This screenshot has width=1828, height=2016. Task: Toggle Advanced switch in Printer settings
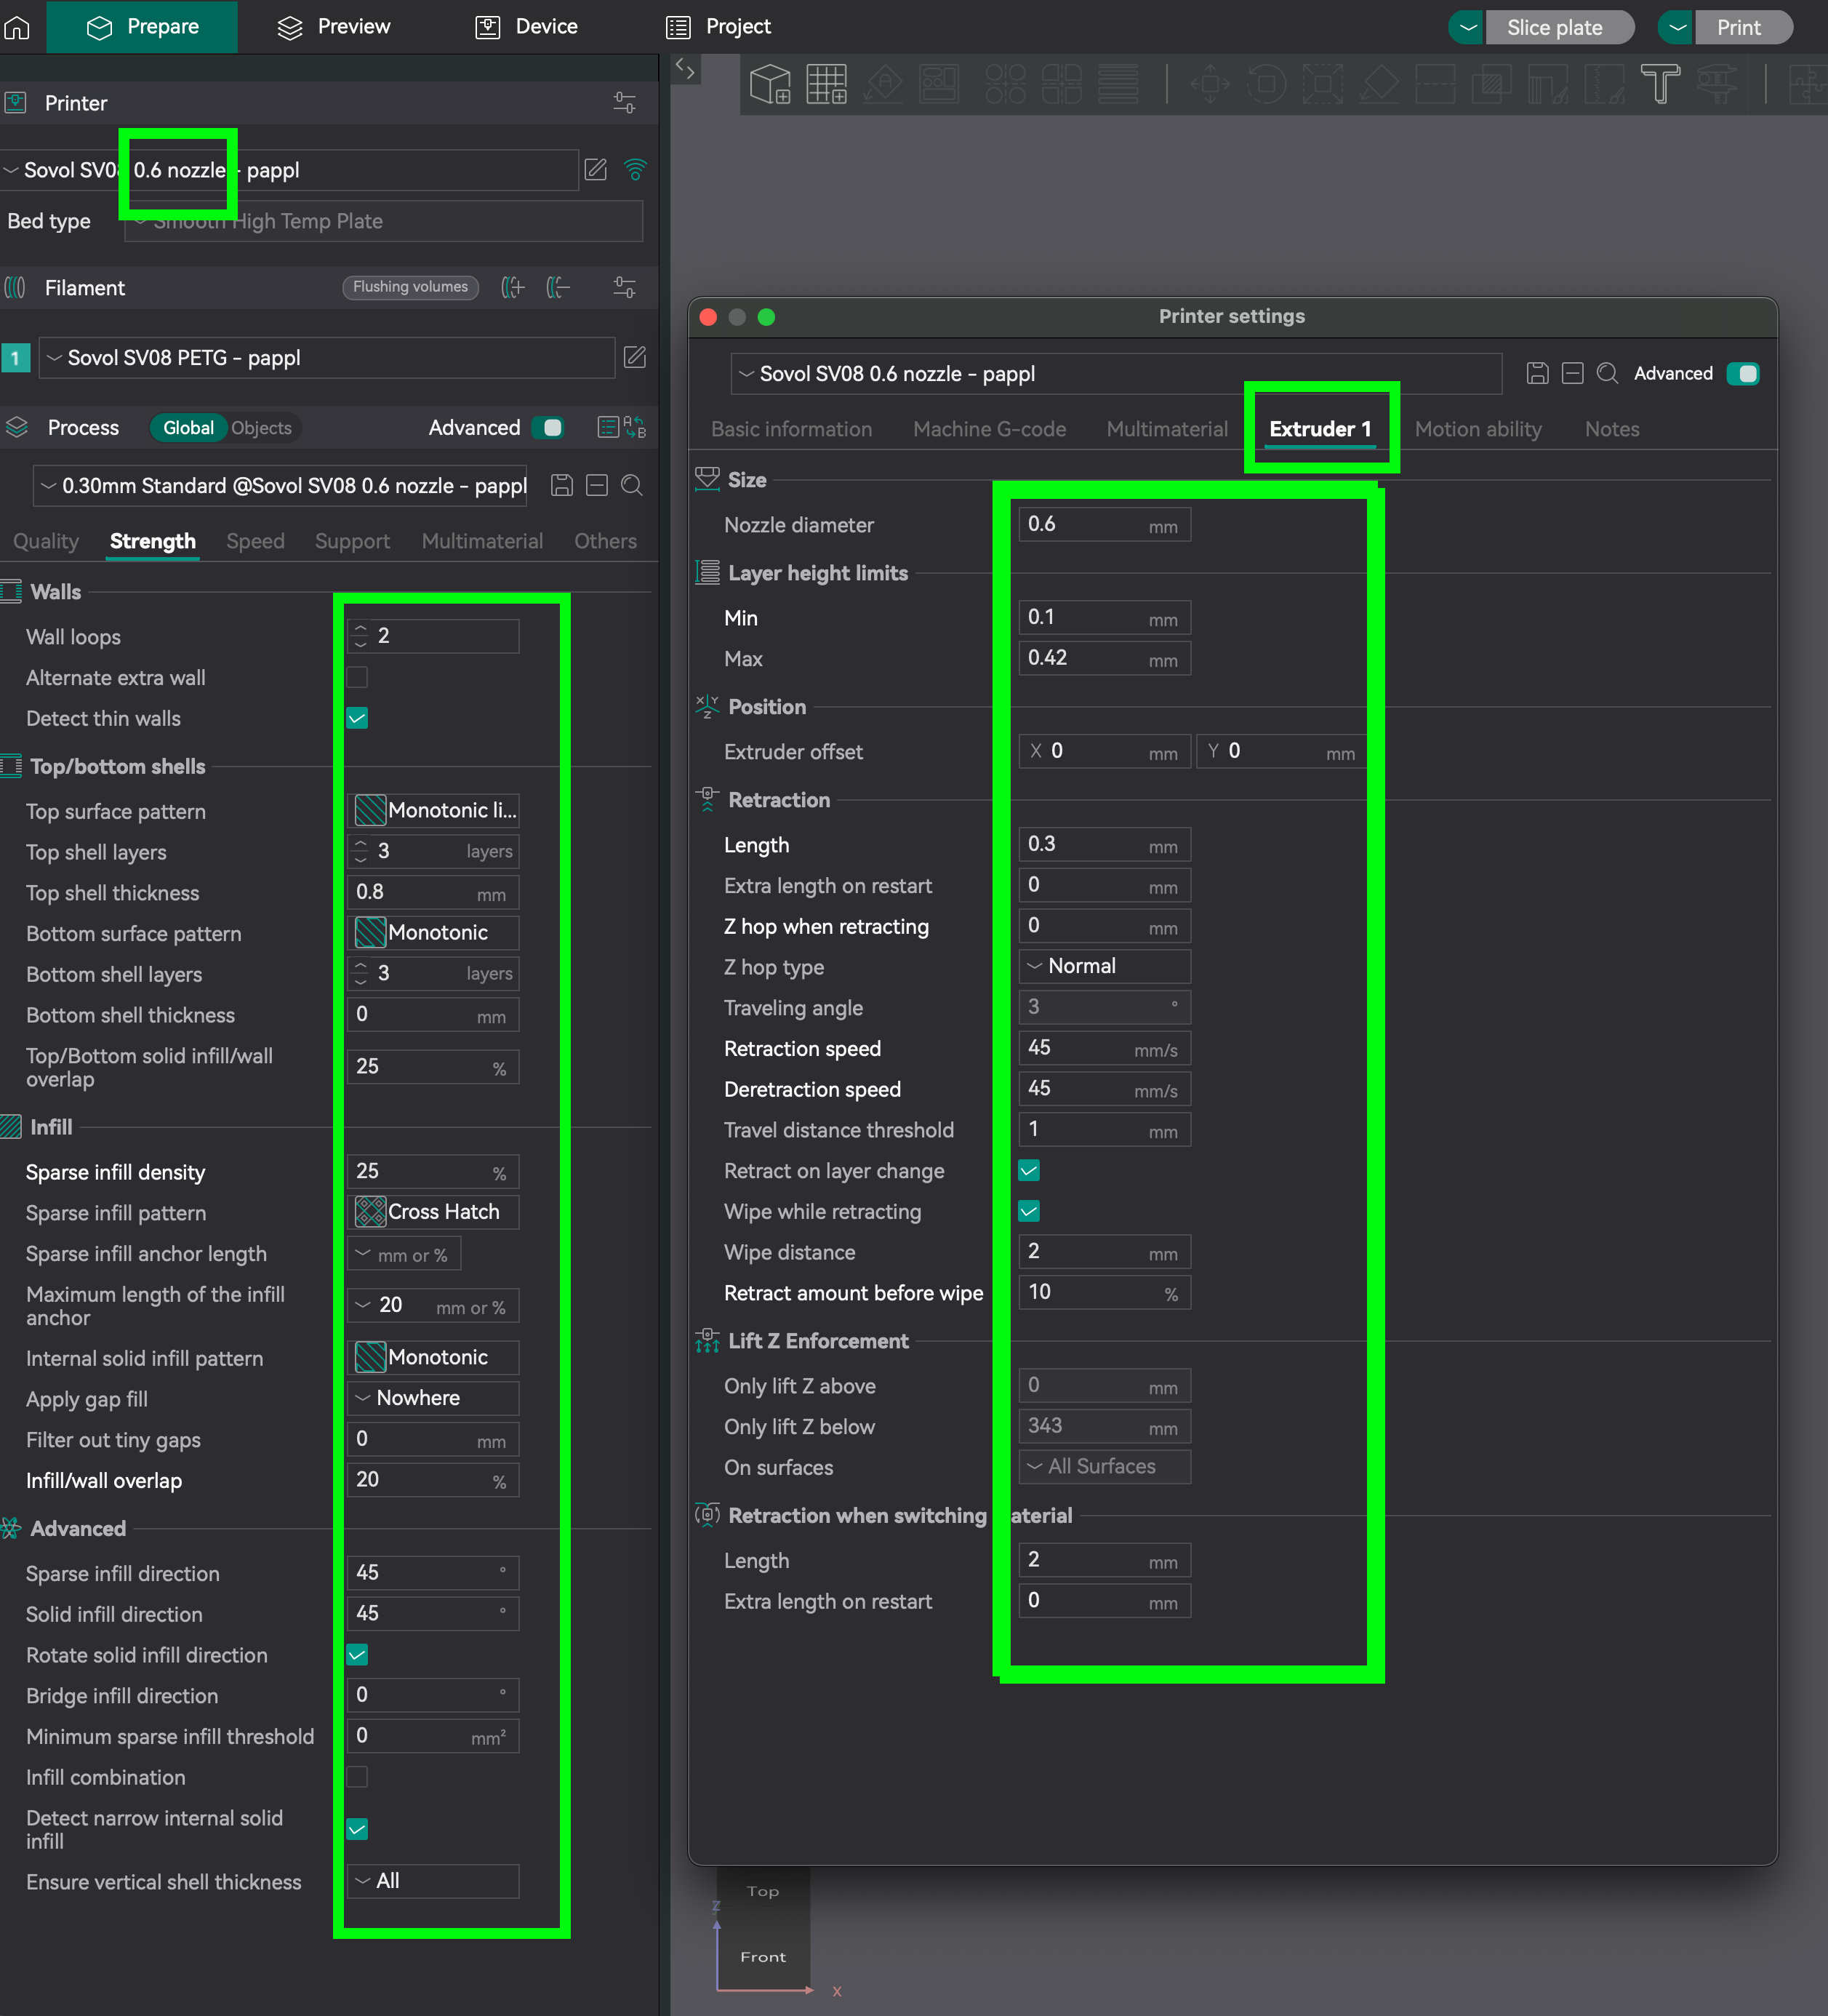[x=1743, y=373]
